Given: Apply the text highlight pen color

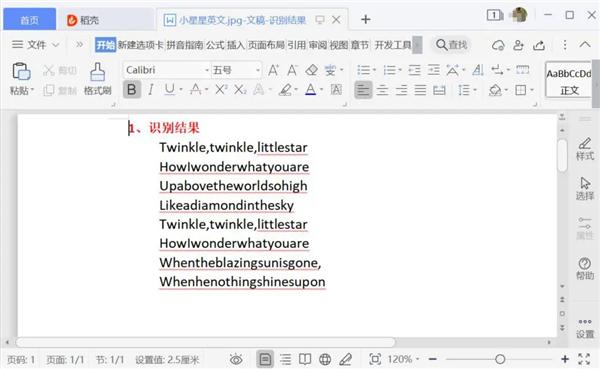Looking at the screenshot, I should tap(285, 90).
